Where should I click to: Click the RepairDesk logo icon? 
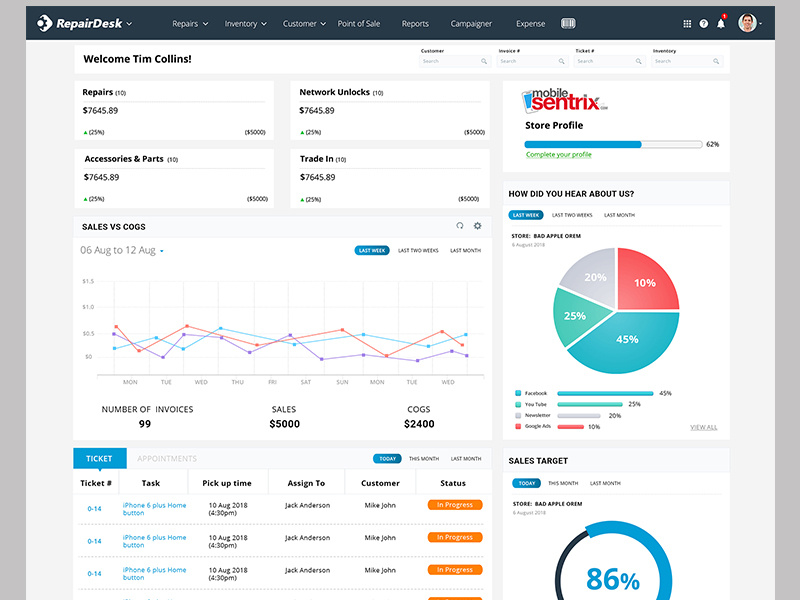coord(44,23)
